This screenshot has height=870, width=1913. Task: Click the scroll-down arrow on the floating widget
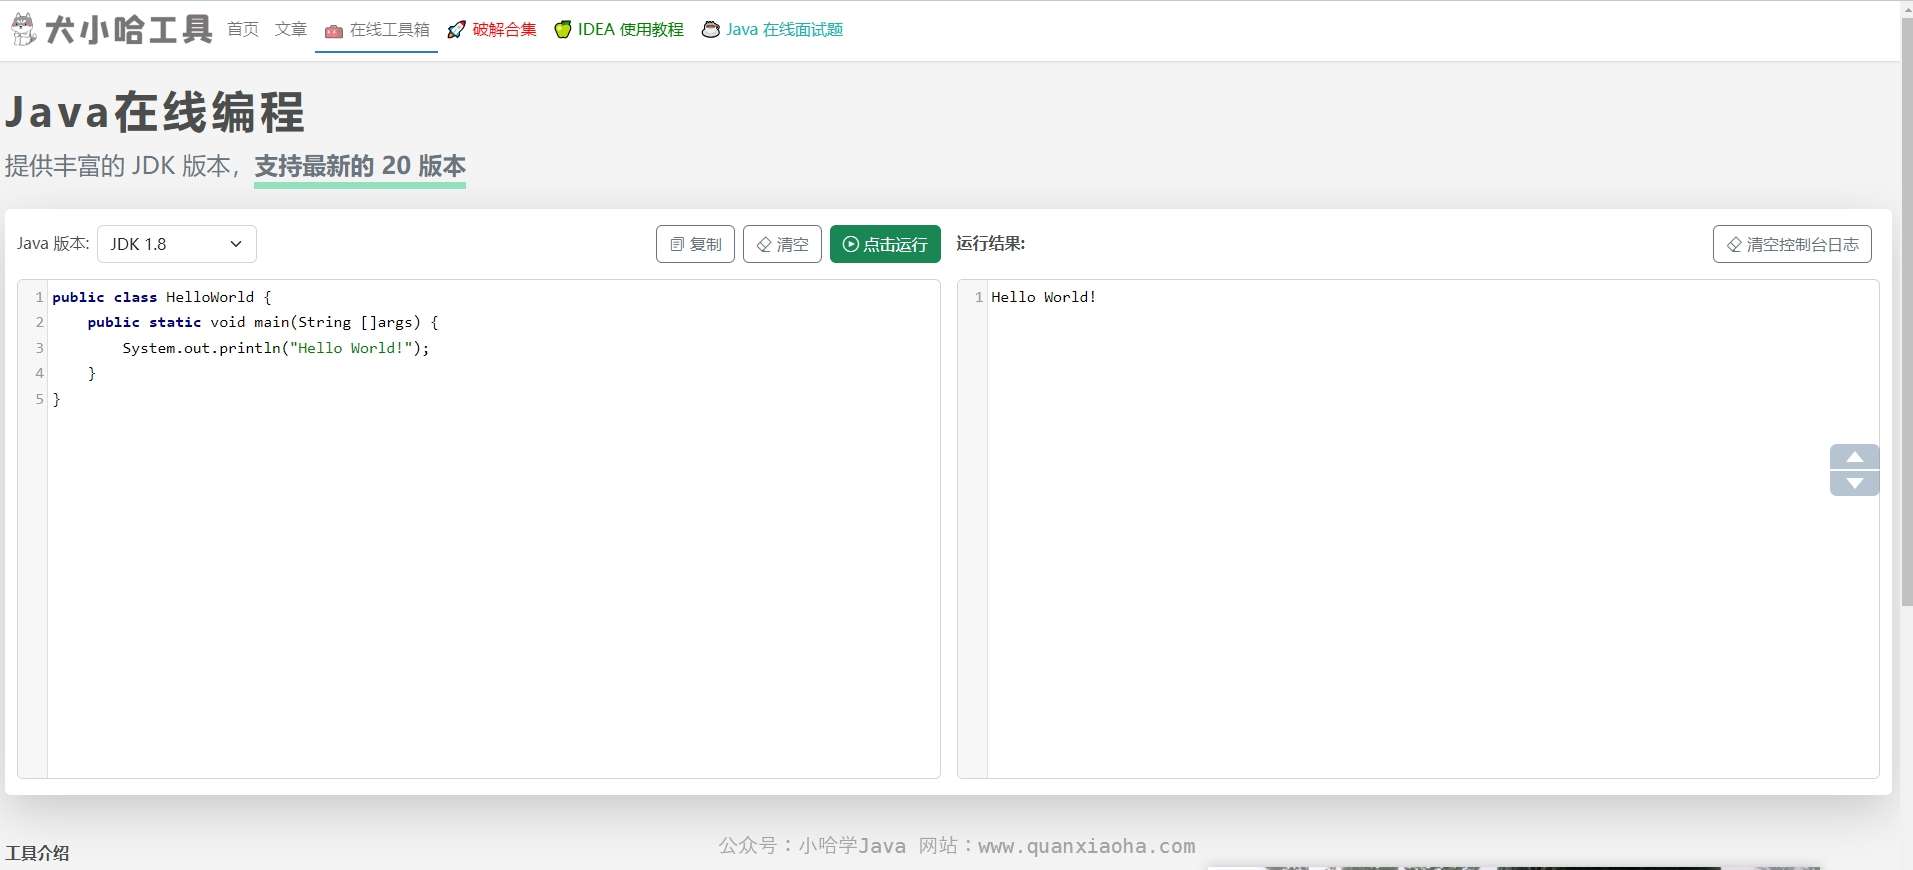click(x=1855, y=483)
